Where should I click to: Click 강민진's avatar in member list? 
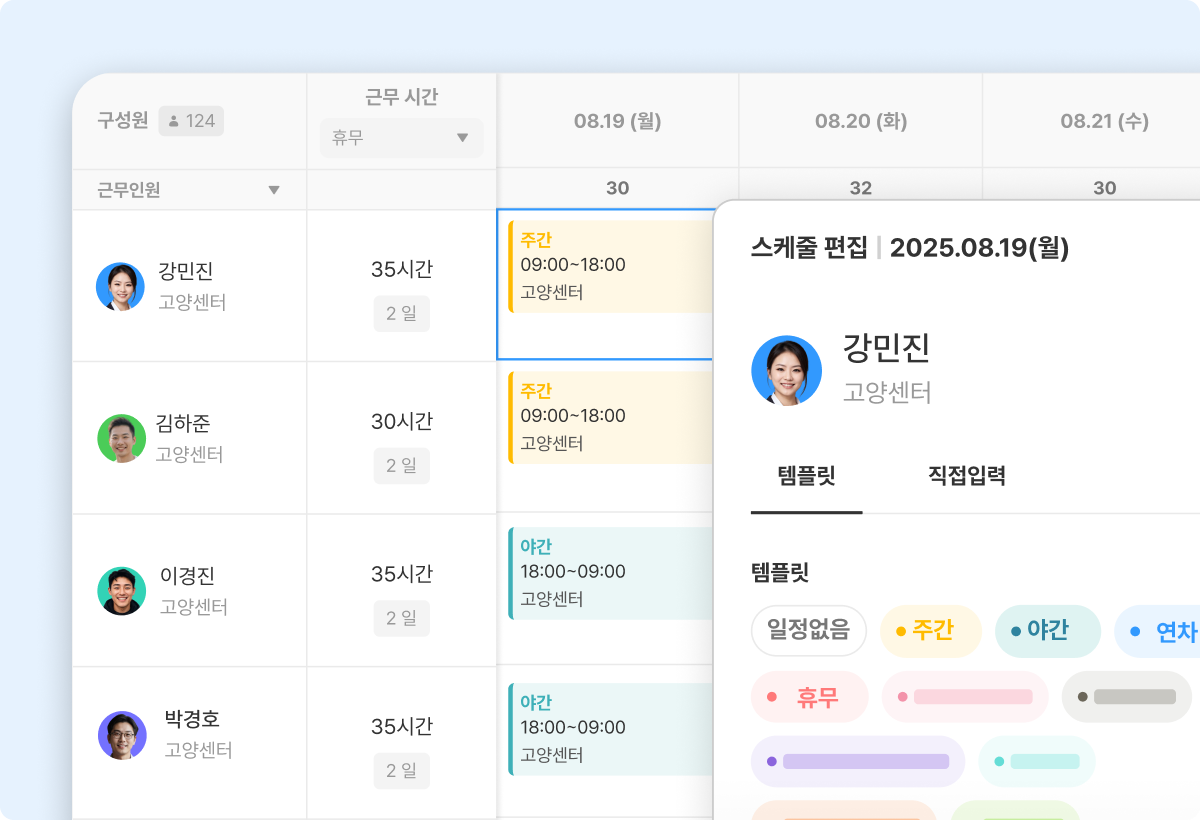(121, 287)
